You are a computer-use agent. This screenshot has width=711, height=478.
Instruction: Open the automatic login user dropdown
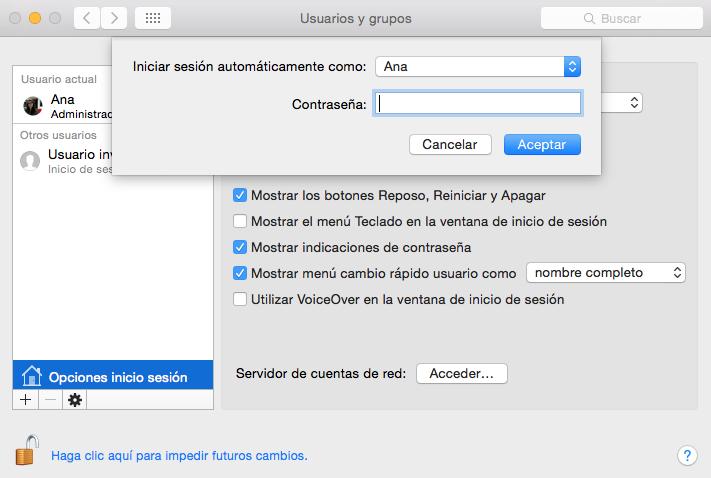pos(477,67)
